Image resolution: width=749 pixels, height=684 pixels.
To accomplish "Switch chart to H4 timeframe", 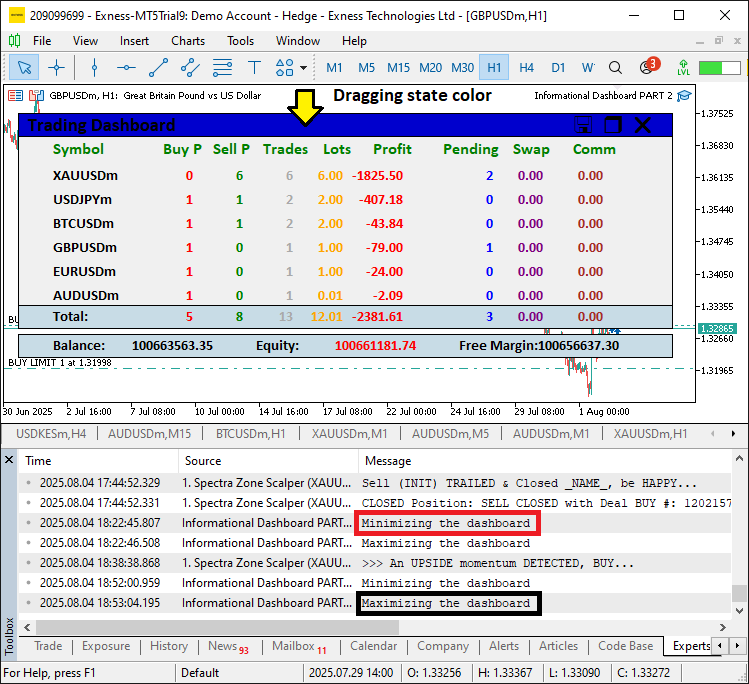I will [x=526, y=67].
